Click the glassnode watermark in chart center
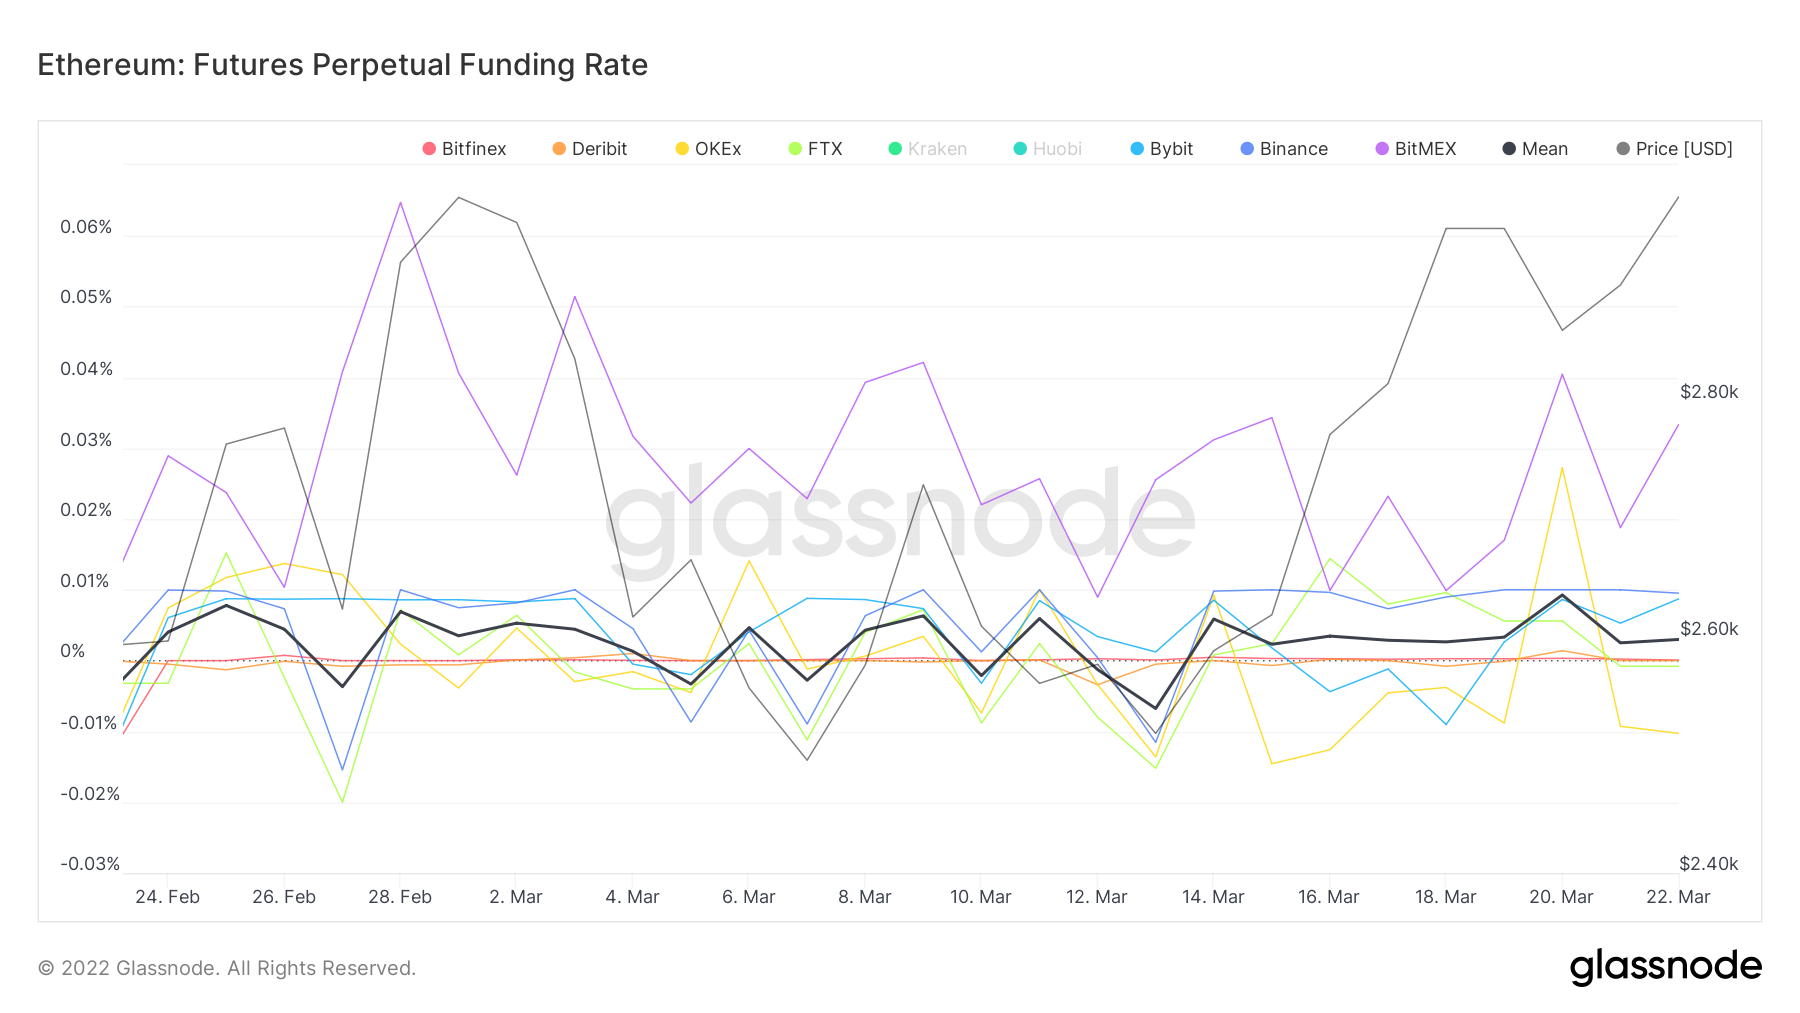Image resolution: width=1800 pixels, height=1013 pixels. pyautogui.click(x=900, y=515)
